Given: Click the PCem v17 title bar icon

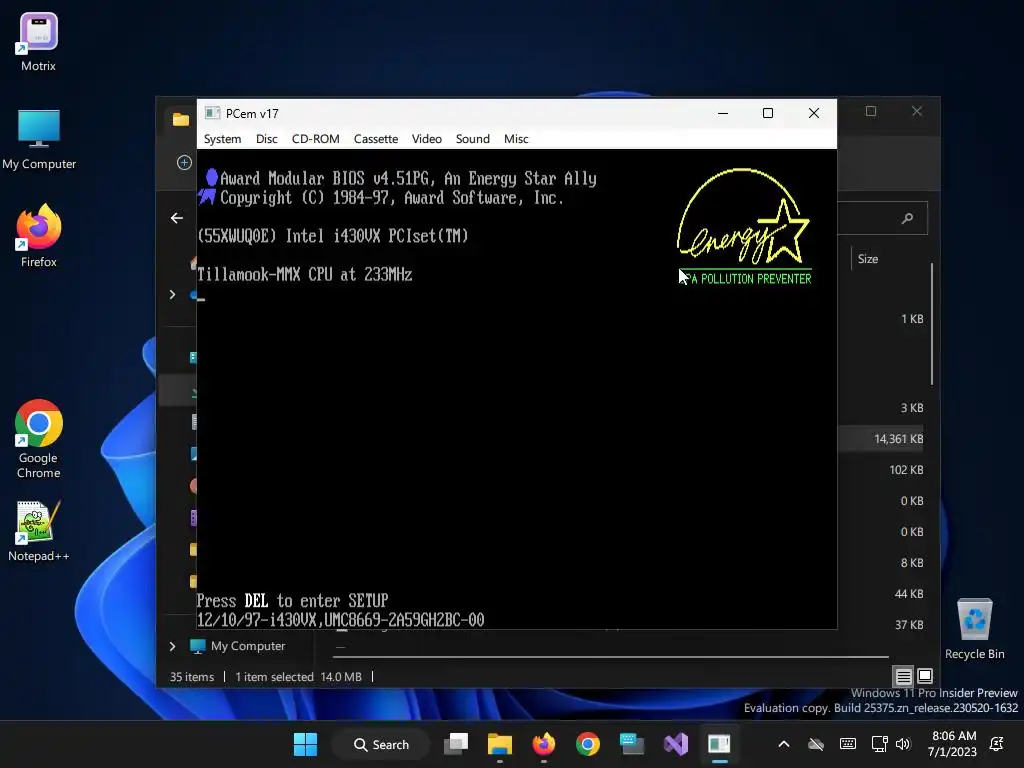Looking at the screenshot, I should (212, 113).
